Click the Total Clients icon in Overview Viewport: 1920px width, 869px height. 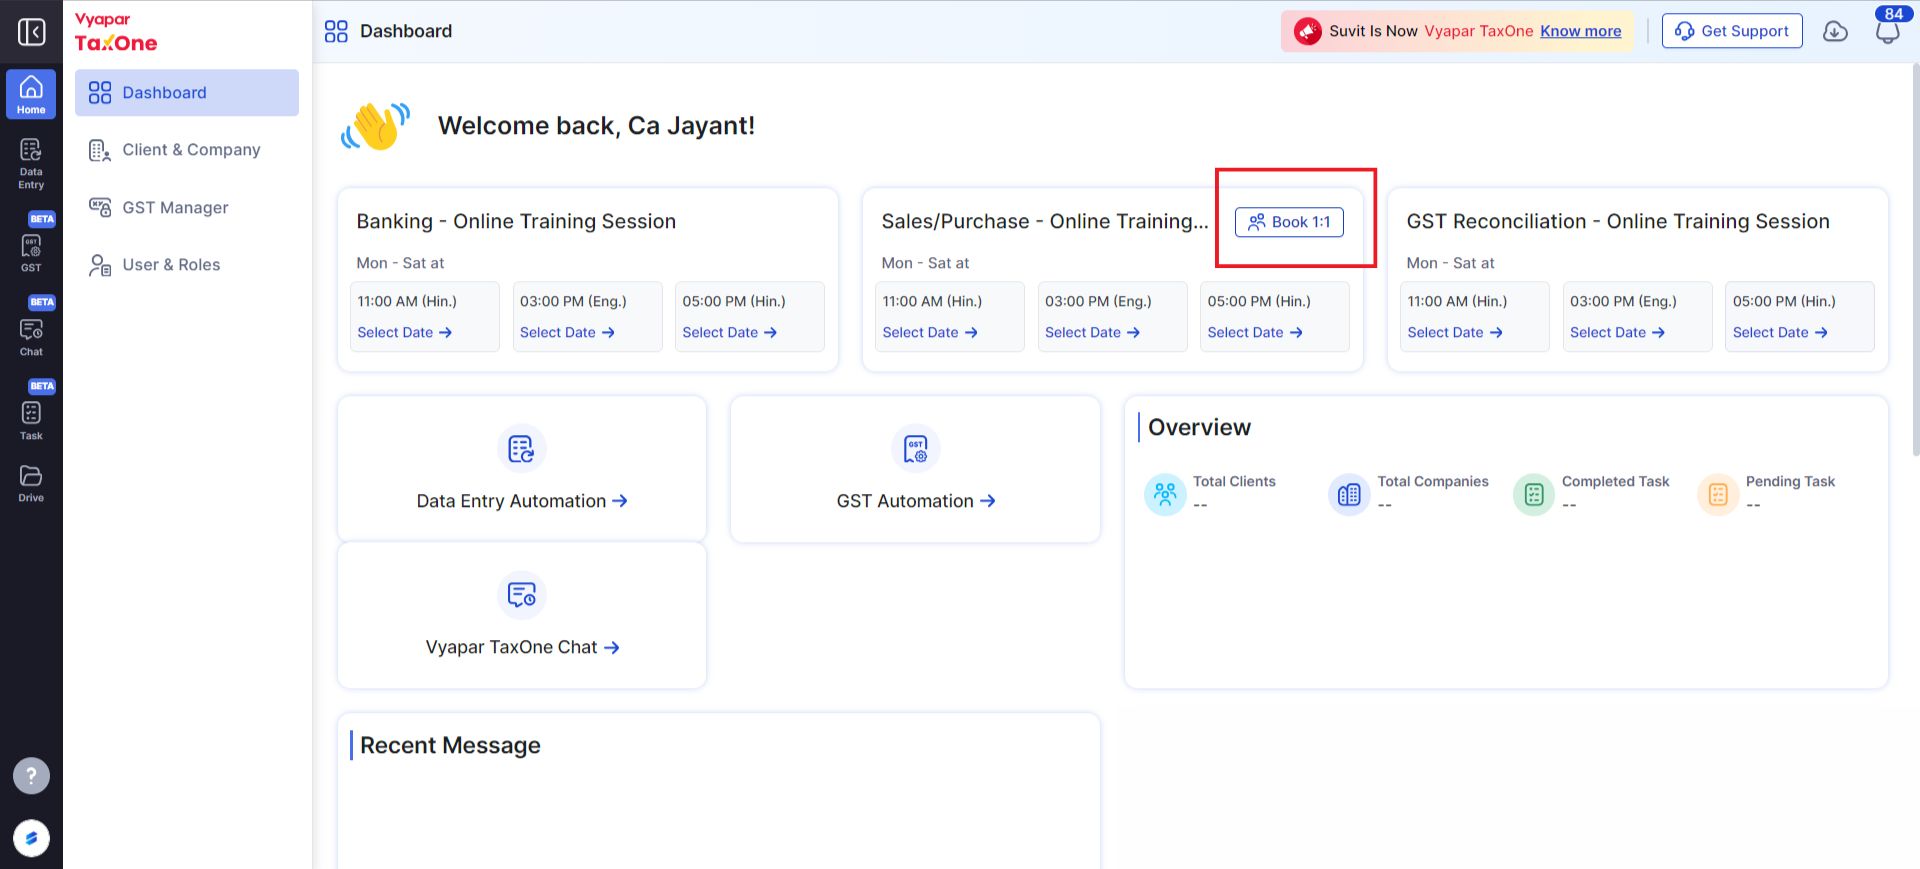click(1165, 494)
